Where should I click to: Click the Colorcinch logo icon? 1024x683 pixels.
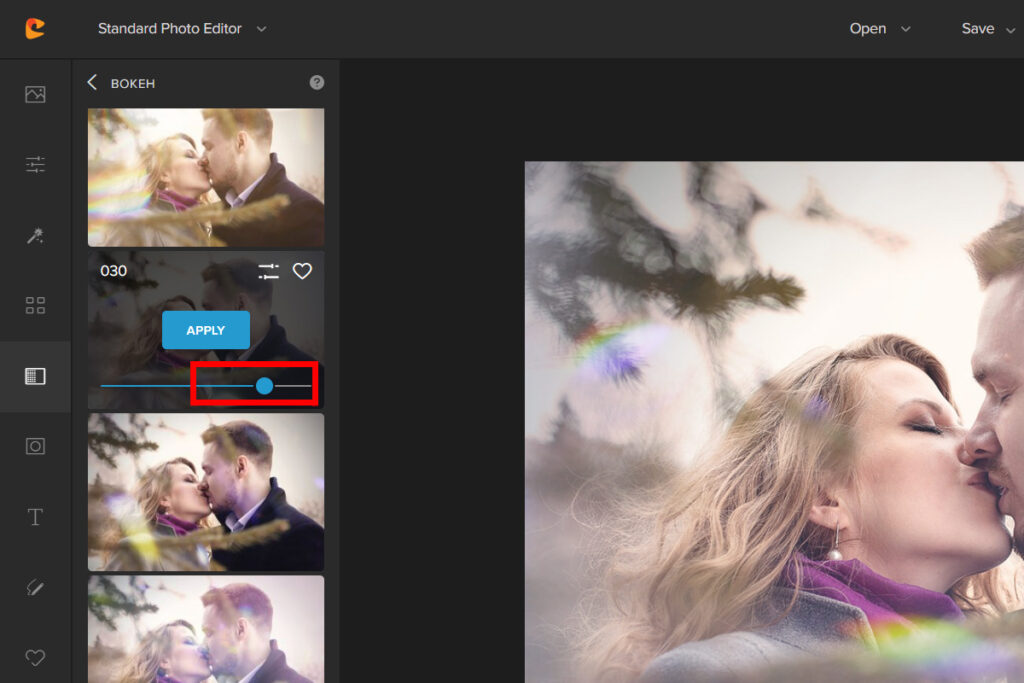(35, 28)
